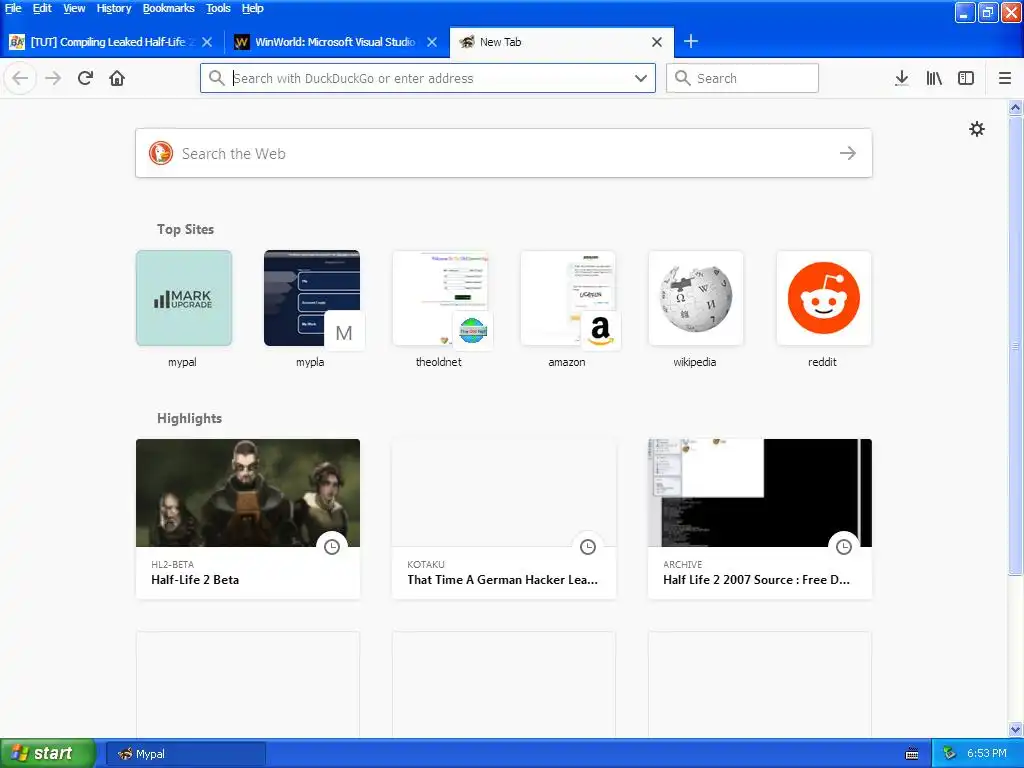Open new tab page settings gear

976,129
